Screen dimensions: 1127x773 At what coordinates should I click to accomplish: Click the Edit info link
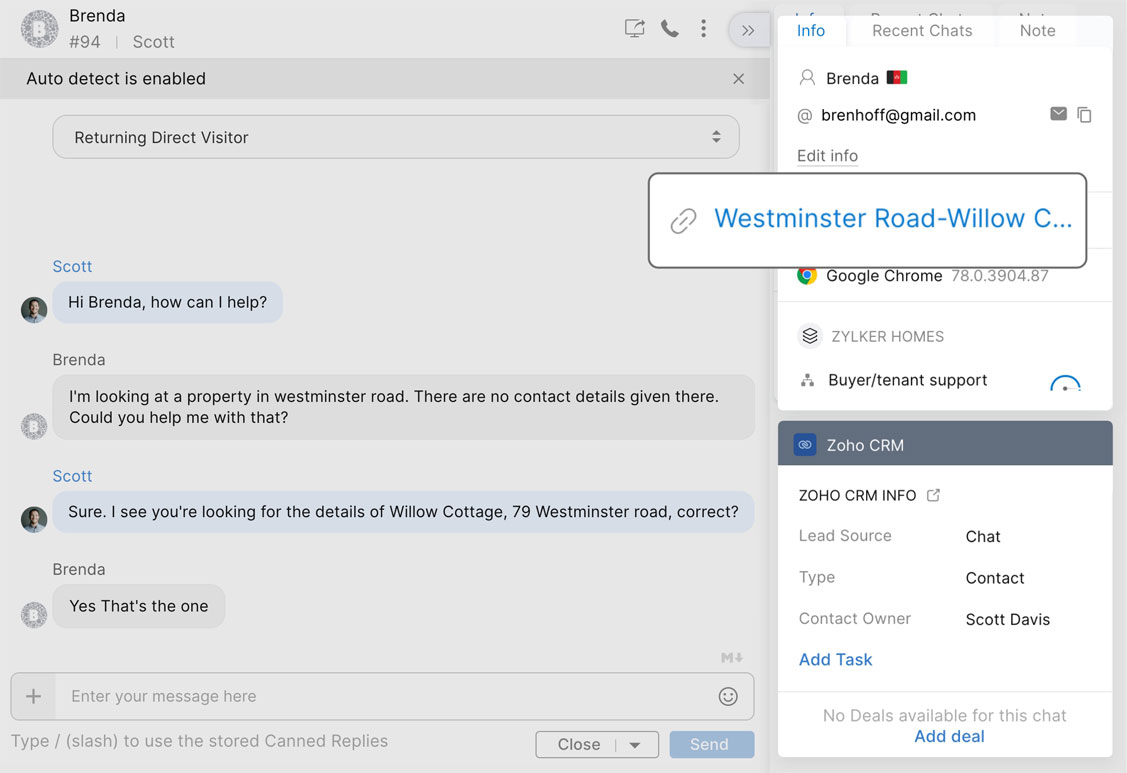pos(827,156)
